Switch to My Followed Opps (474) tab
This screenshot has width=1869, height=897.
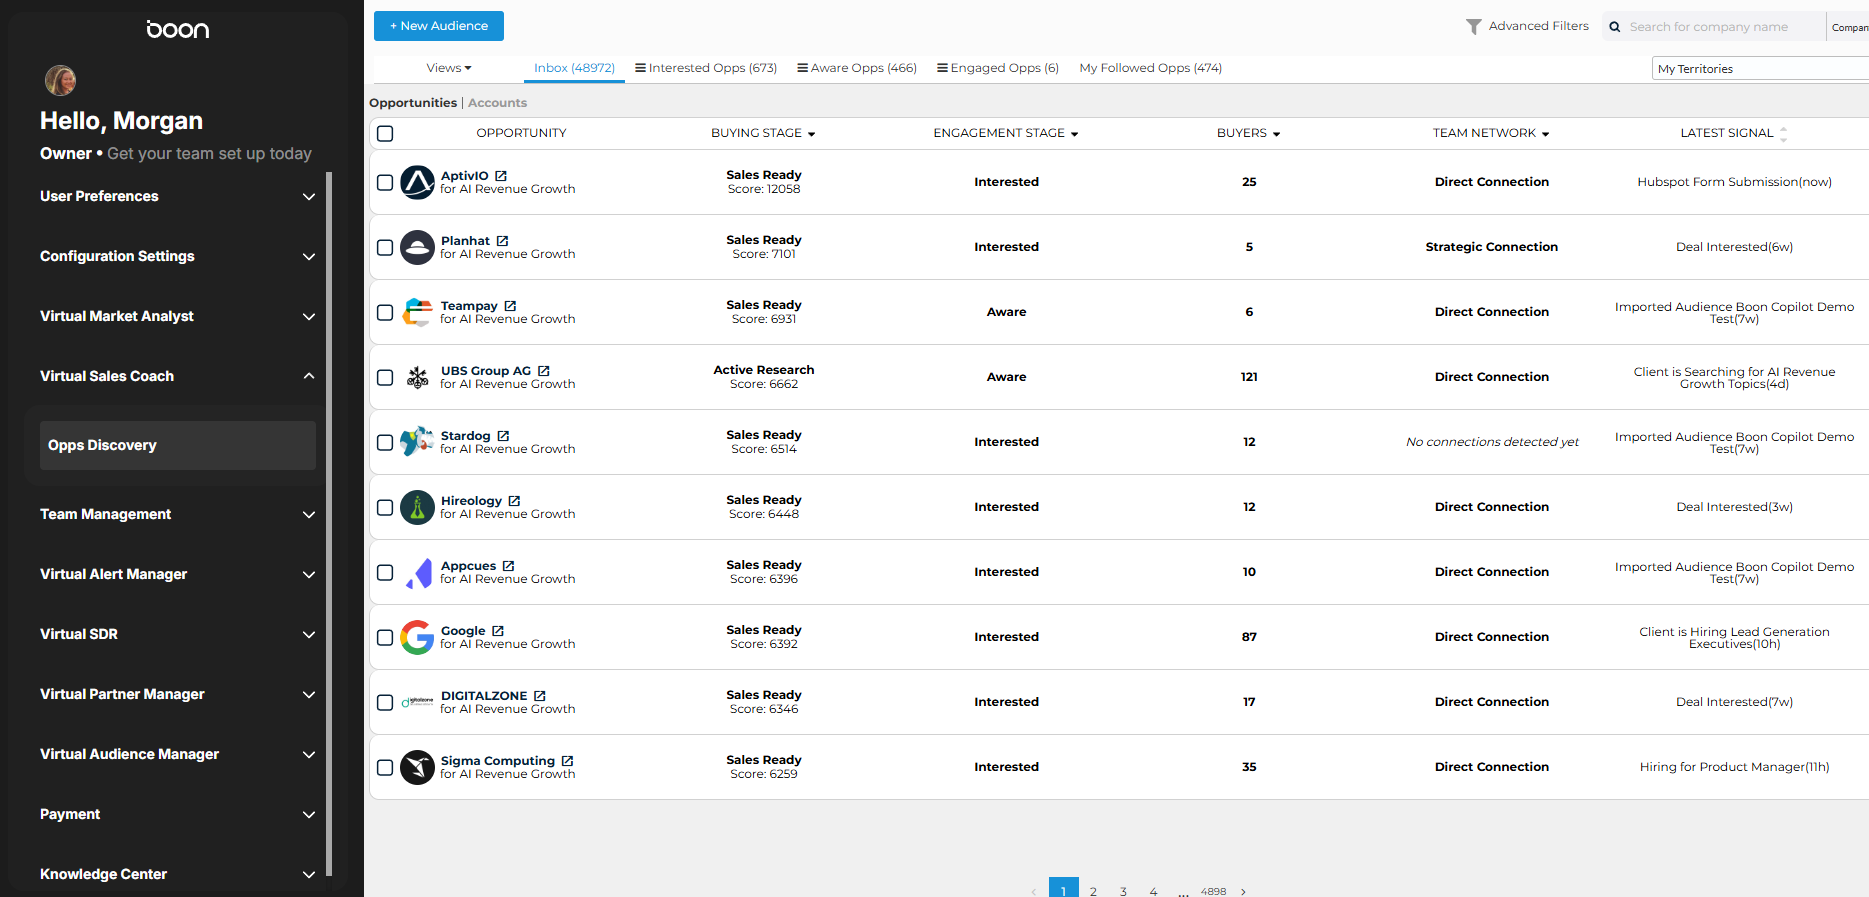(1150, 68)
